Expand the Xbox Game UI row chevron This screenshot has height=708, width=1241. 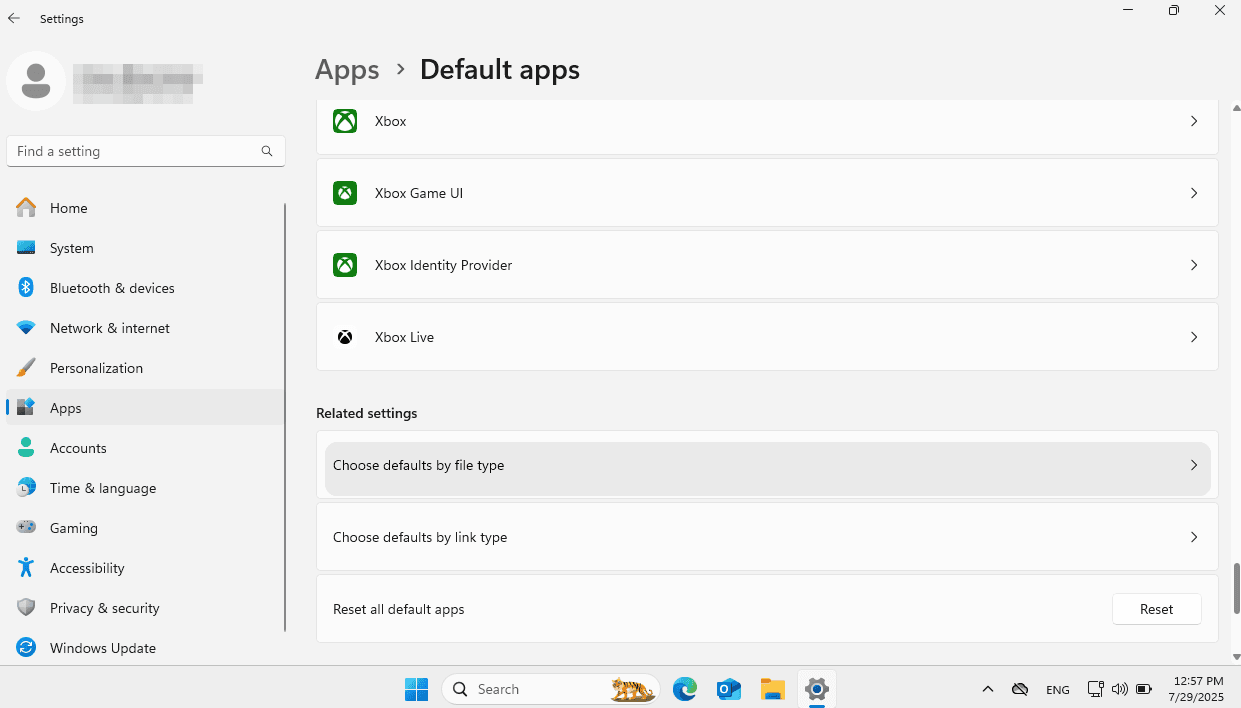coord(1194,193)
